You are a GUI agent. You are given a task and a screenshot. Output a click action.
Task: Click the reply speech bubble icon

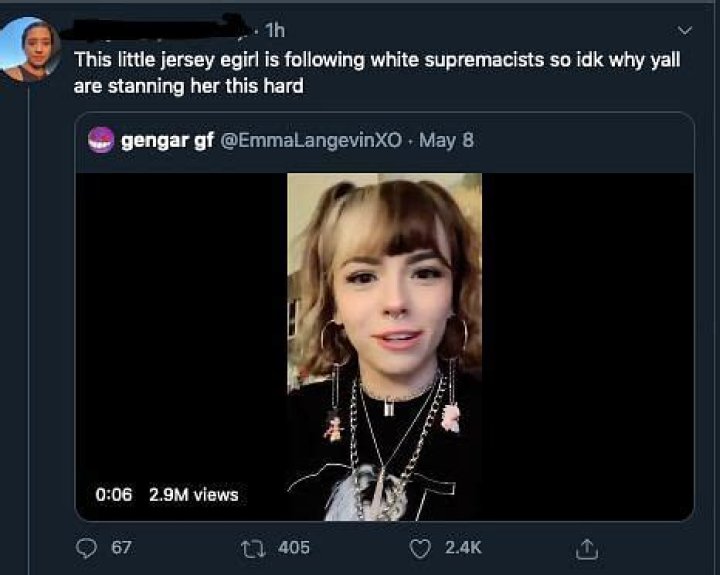pyautogui.click(x=87, y=547)
